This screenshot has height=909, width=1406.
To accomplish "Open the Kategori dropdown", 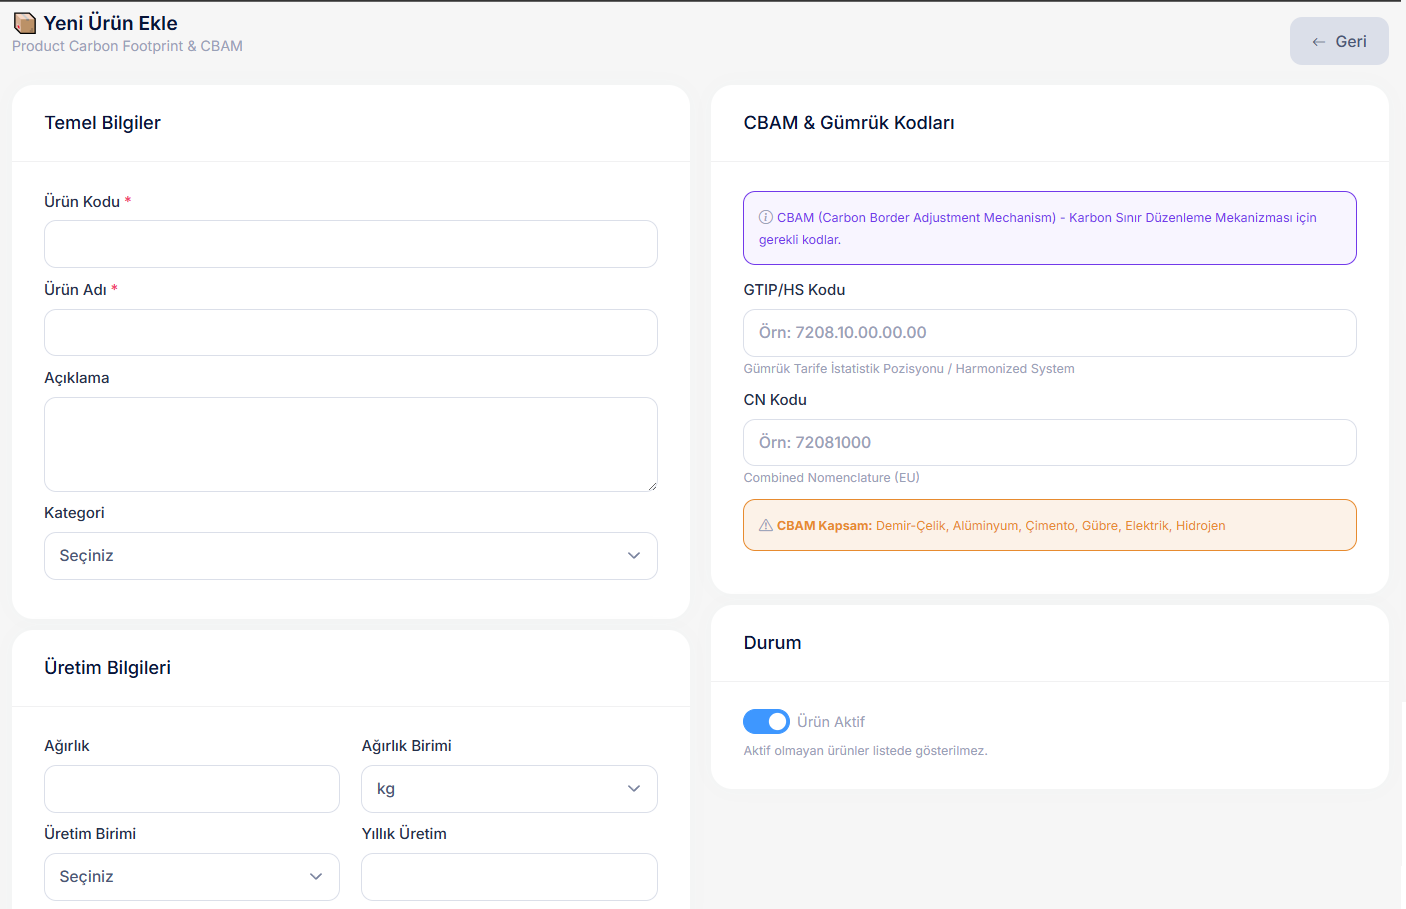I will (x=350, y=555).
